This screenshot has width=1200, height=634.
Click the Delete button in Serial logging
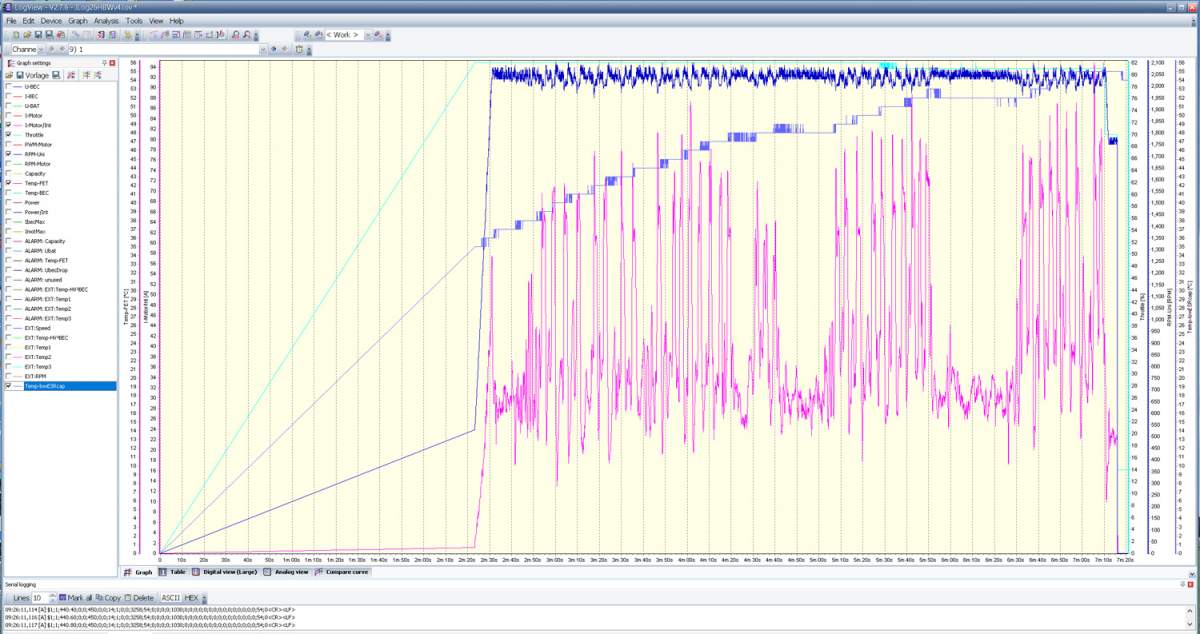coord(141,597)
